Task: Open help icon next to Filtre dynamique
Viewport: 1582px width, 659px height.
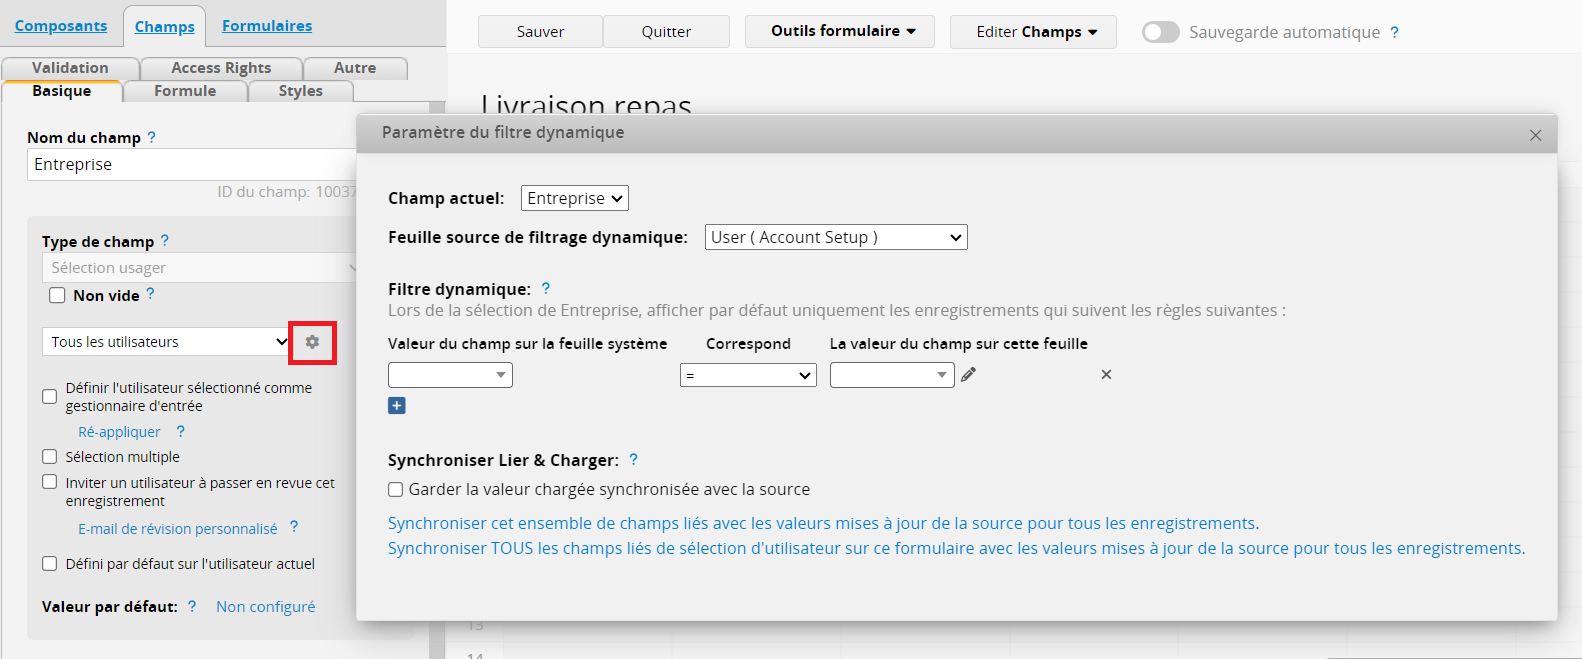Action: pos(546,289)
